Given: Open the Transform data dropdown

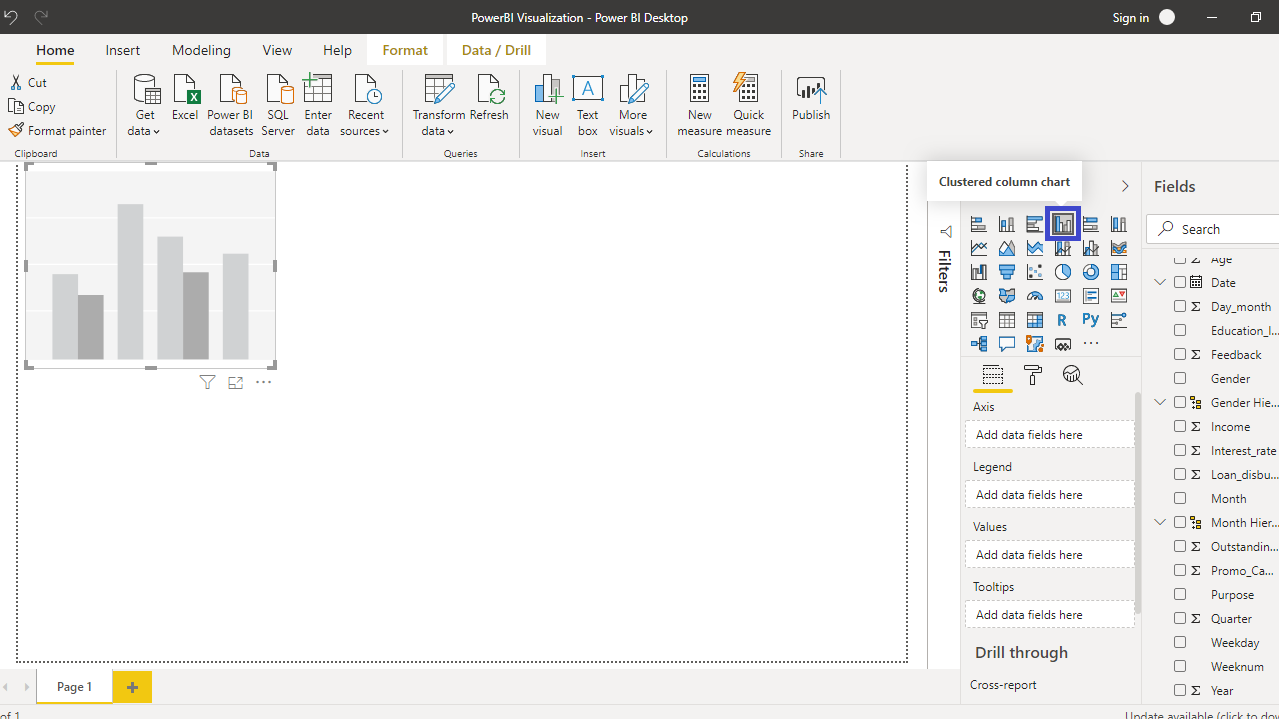Looking at the screenshot, I should point(438,105).
